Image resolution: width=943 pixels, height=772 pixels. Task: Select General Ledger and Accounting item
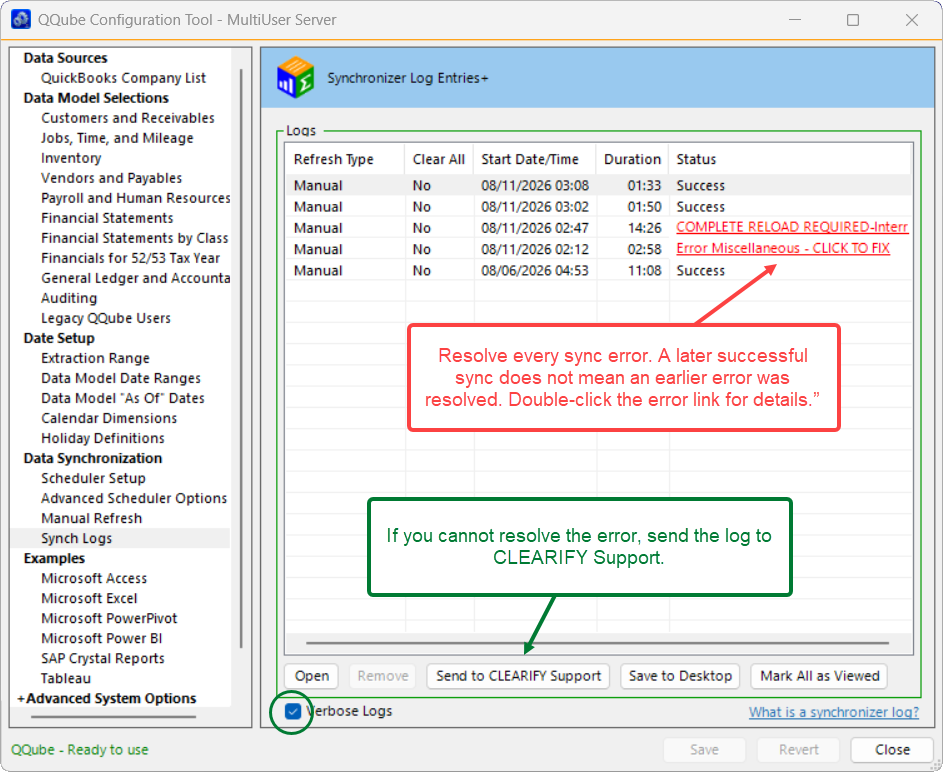point(135,278)
